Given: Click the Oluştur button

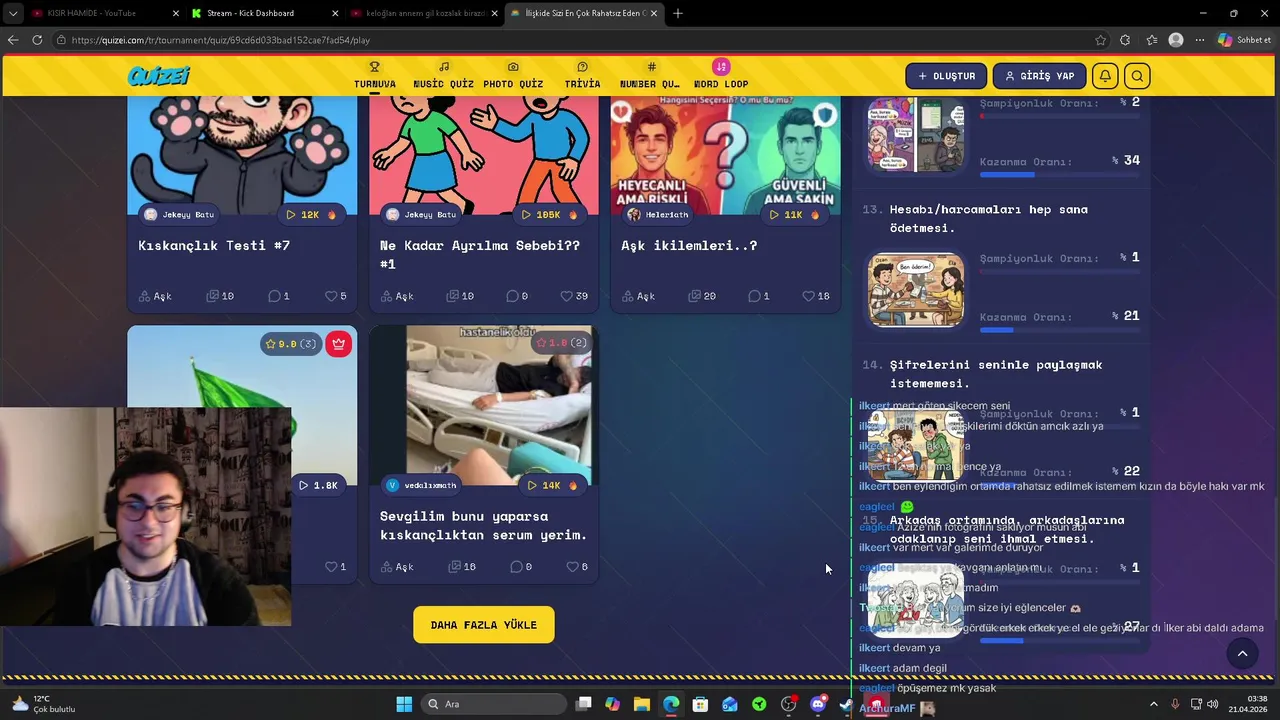Looking at the screenshot, I should point(946,76).
